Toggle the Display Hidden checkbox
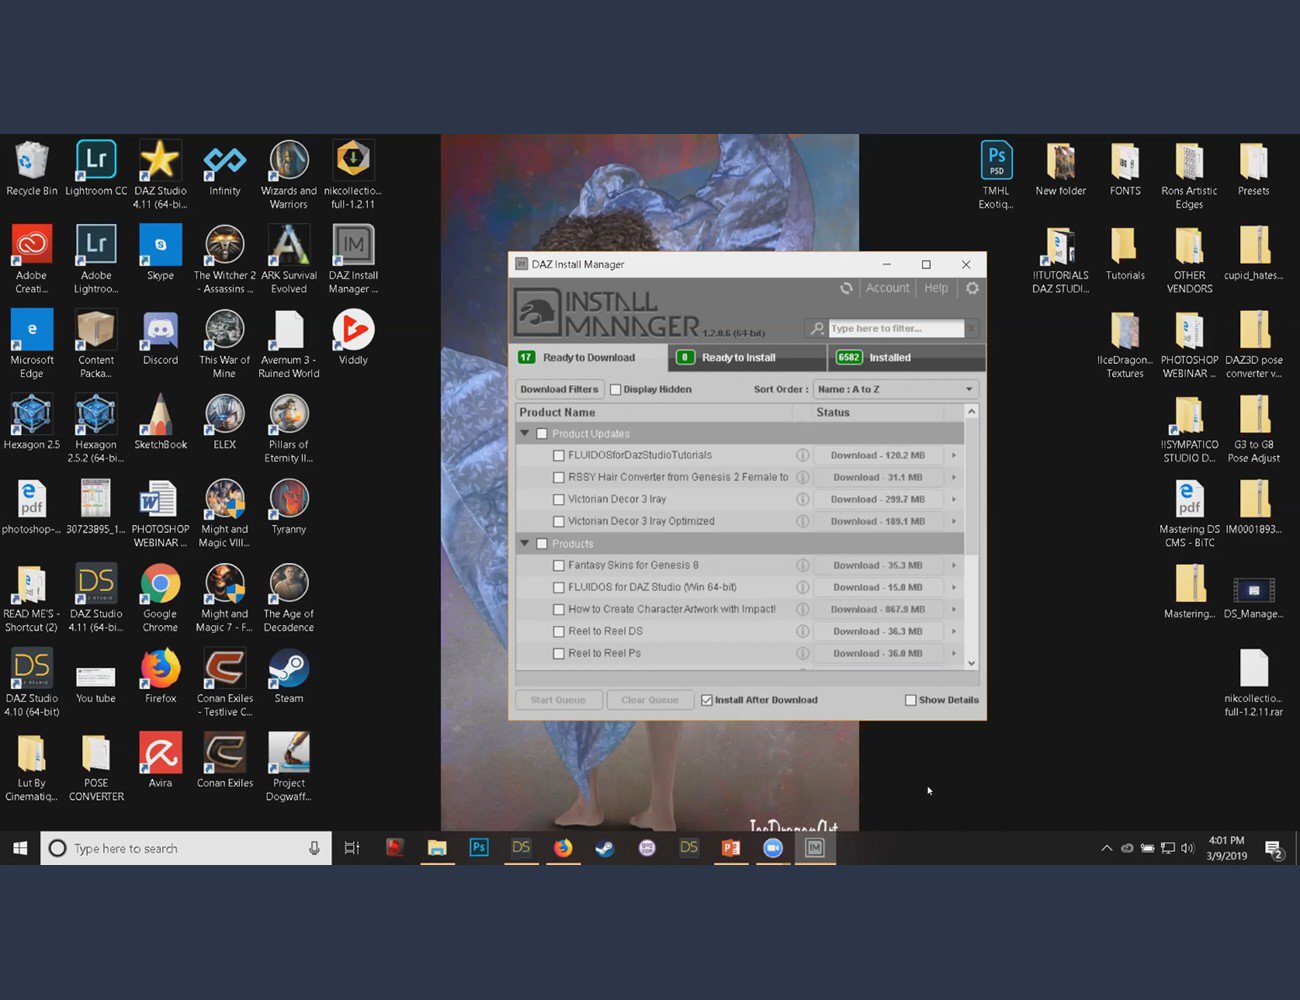Screen dimensions: 1300x1000 (616, 390)
